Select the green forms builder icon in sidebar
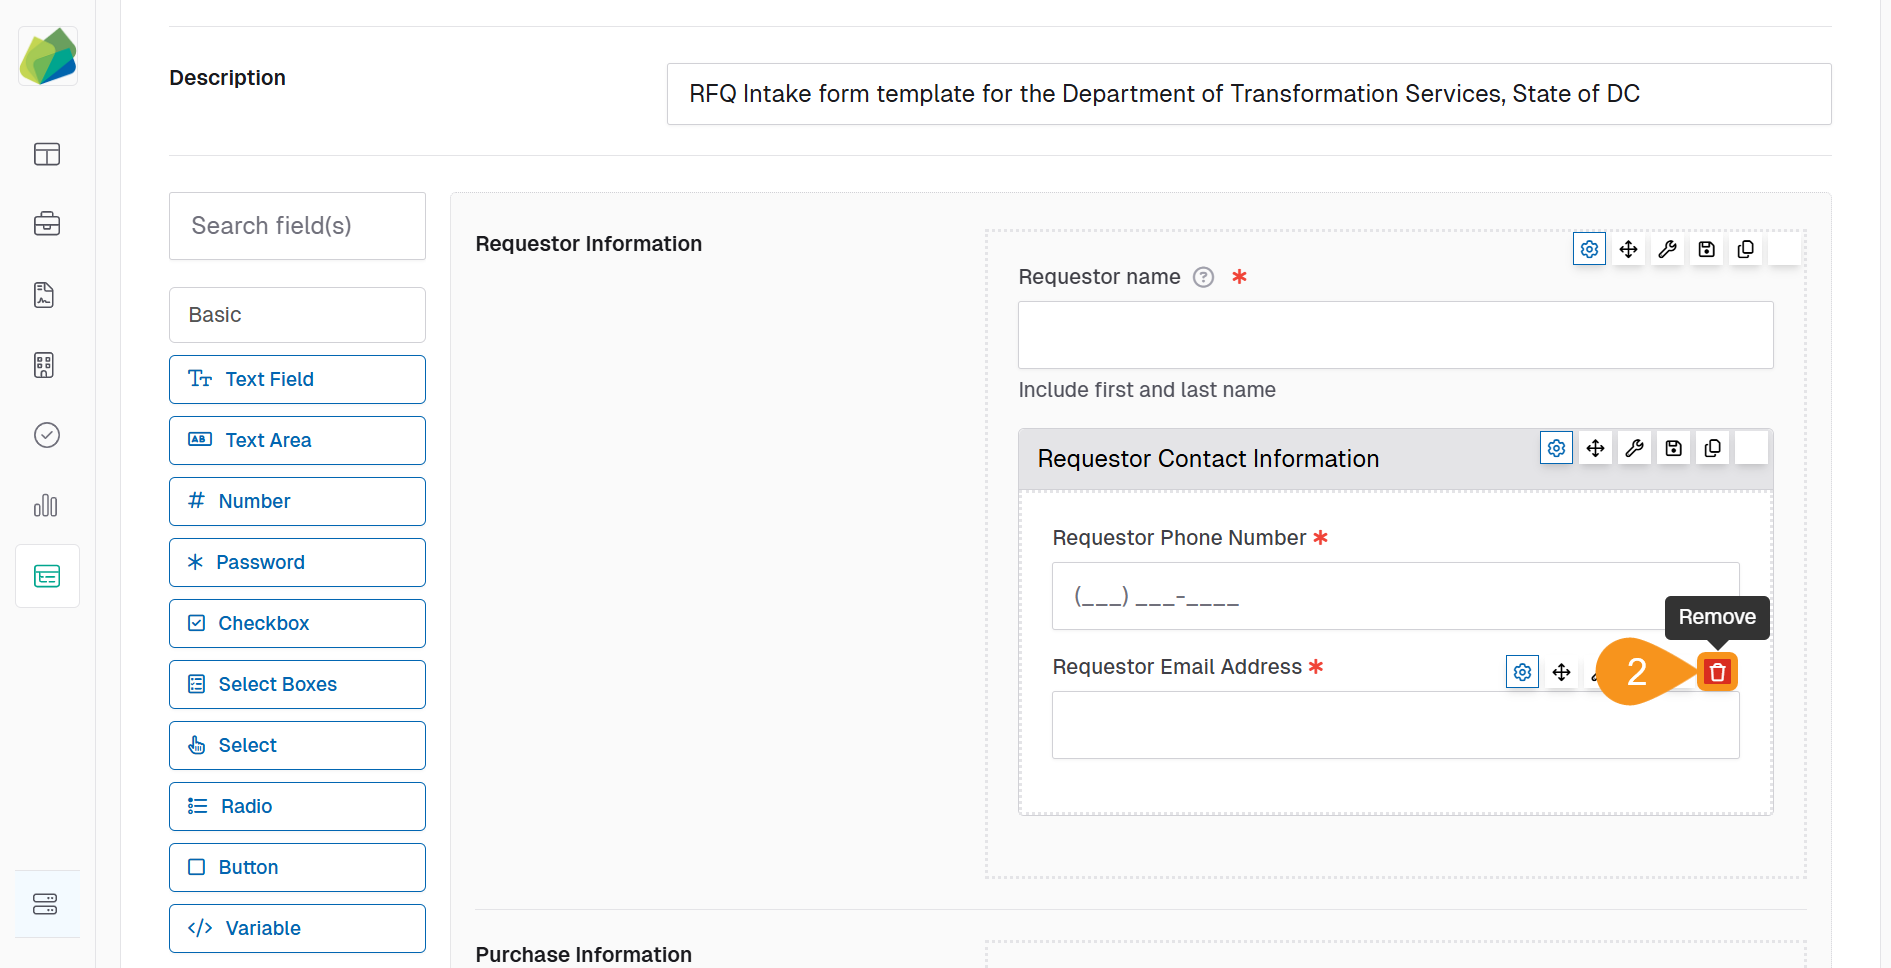This screenshot has width=1891, height=968. click(47, 576)
